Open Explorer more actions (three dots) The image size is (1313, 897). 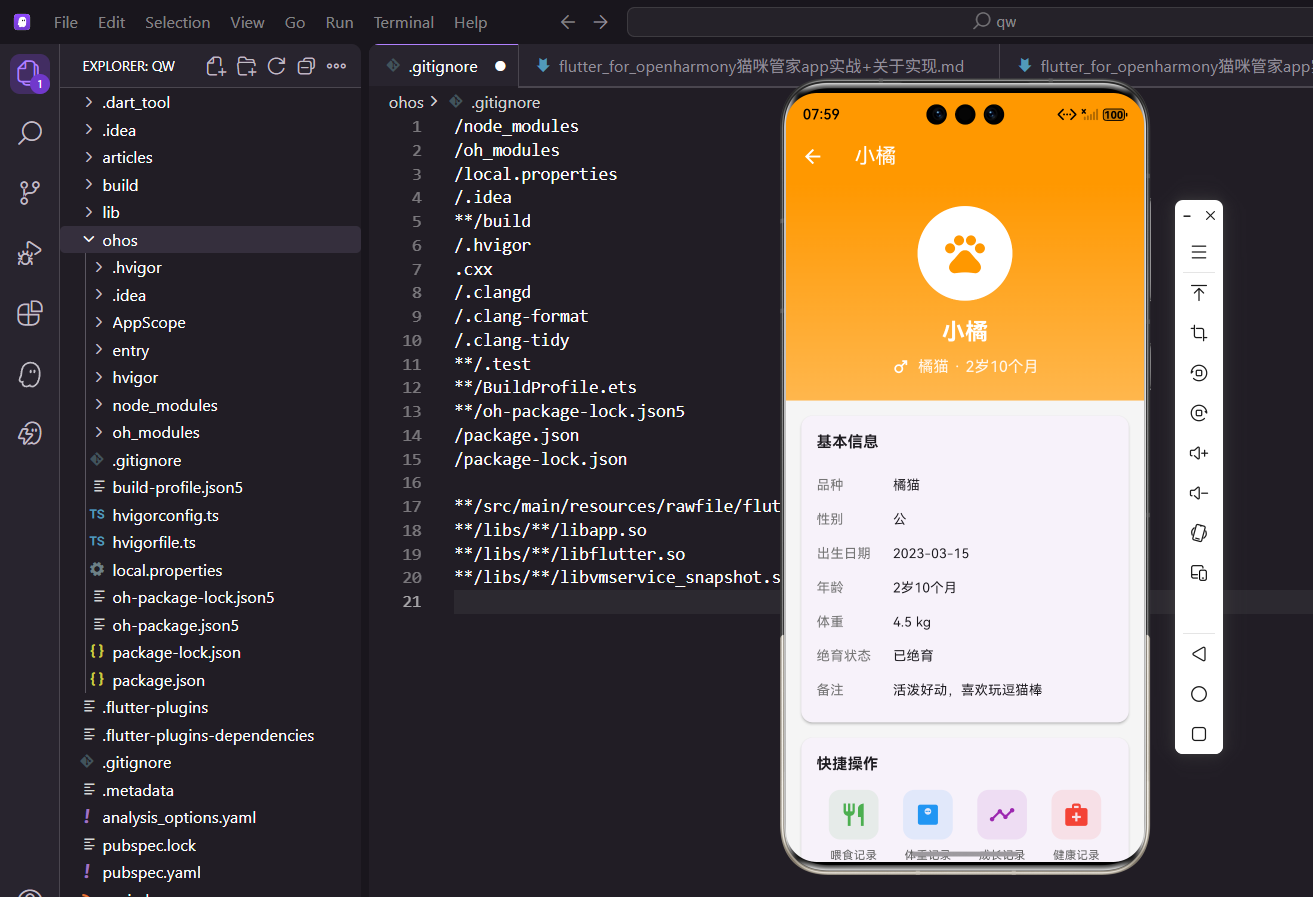click(x=336, y=66)
